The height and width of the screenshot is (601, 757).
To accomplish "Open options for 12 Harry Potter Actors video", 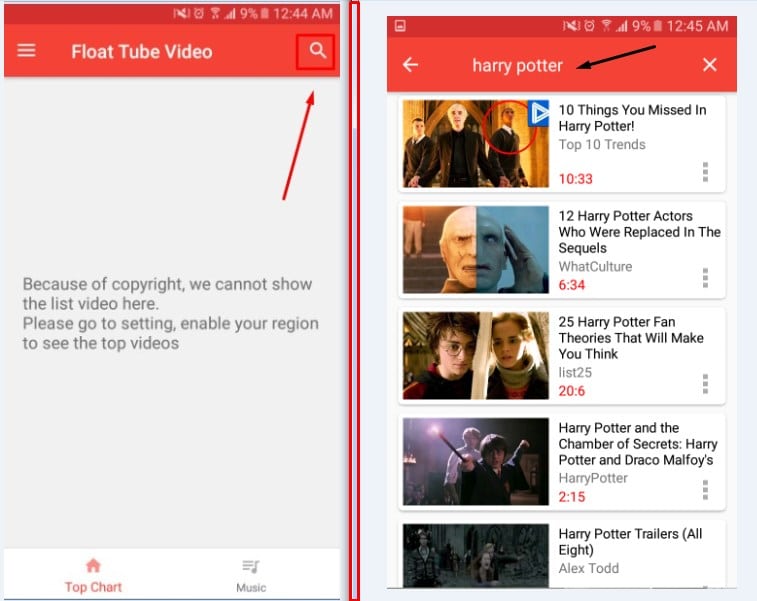I will click(705, 277).
